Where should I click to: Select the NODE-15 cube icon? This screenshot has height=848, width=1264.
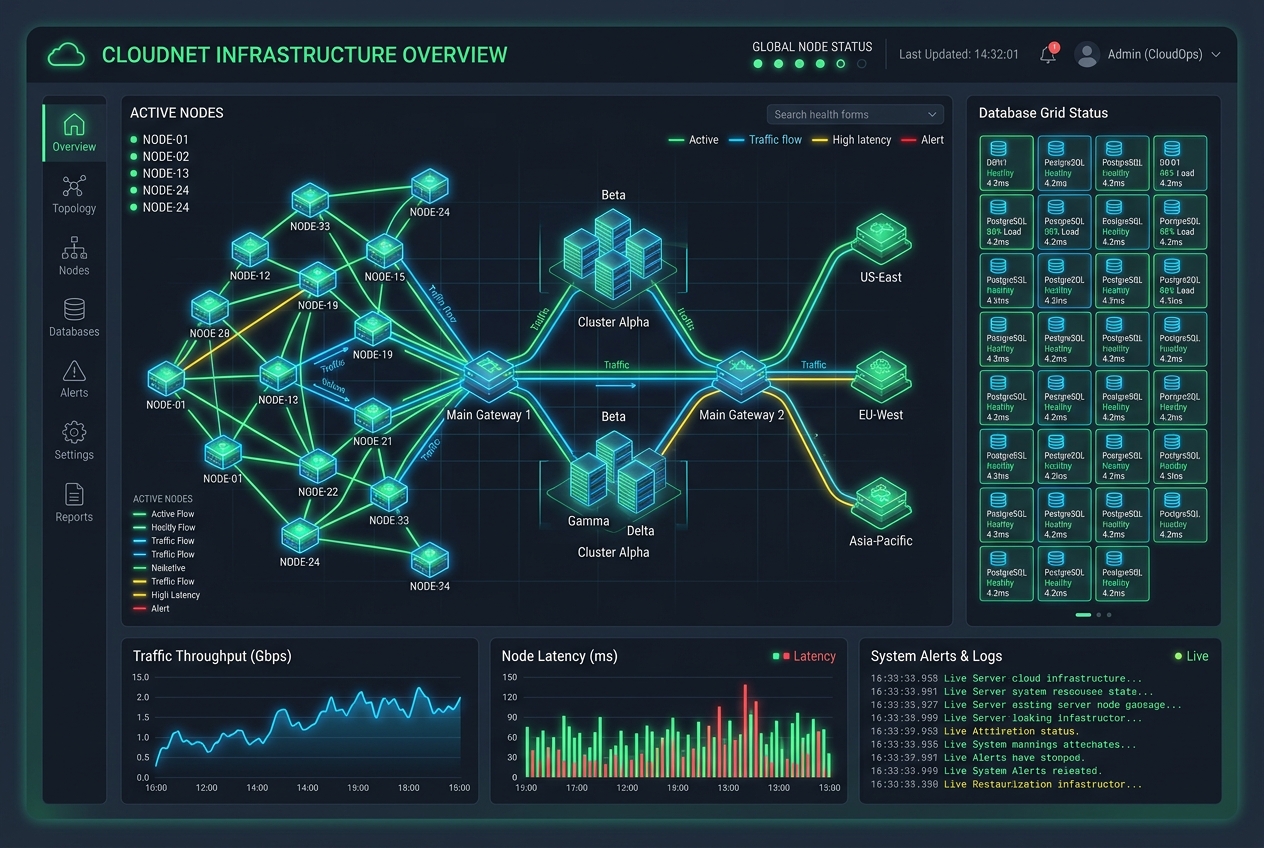pos(384,251)
